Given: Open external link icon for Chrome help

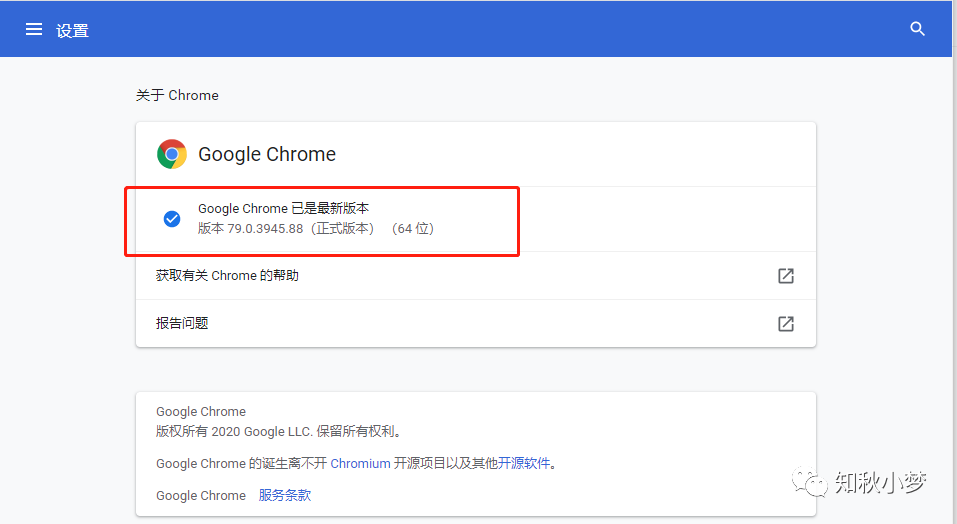Looking at the screenshot, I should tap(786, 276).
